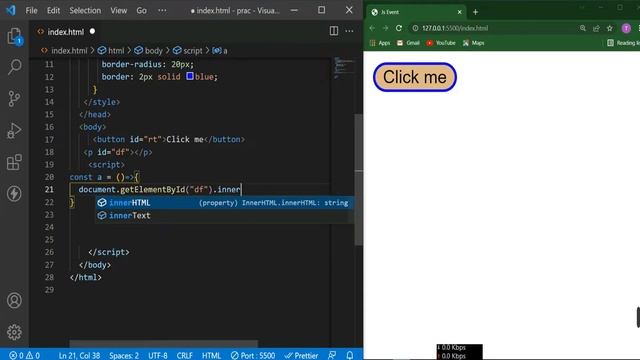Click the browser address bar URL
This screenshot has height=360, width=640.
(455, 28)
